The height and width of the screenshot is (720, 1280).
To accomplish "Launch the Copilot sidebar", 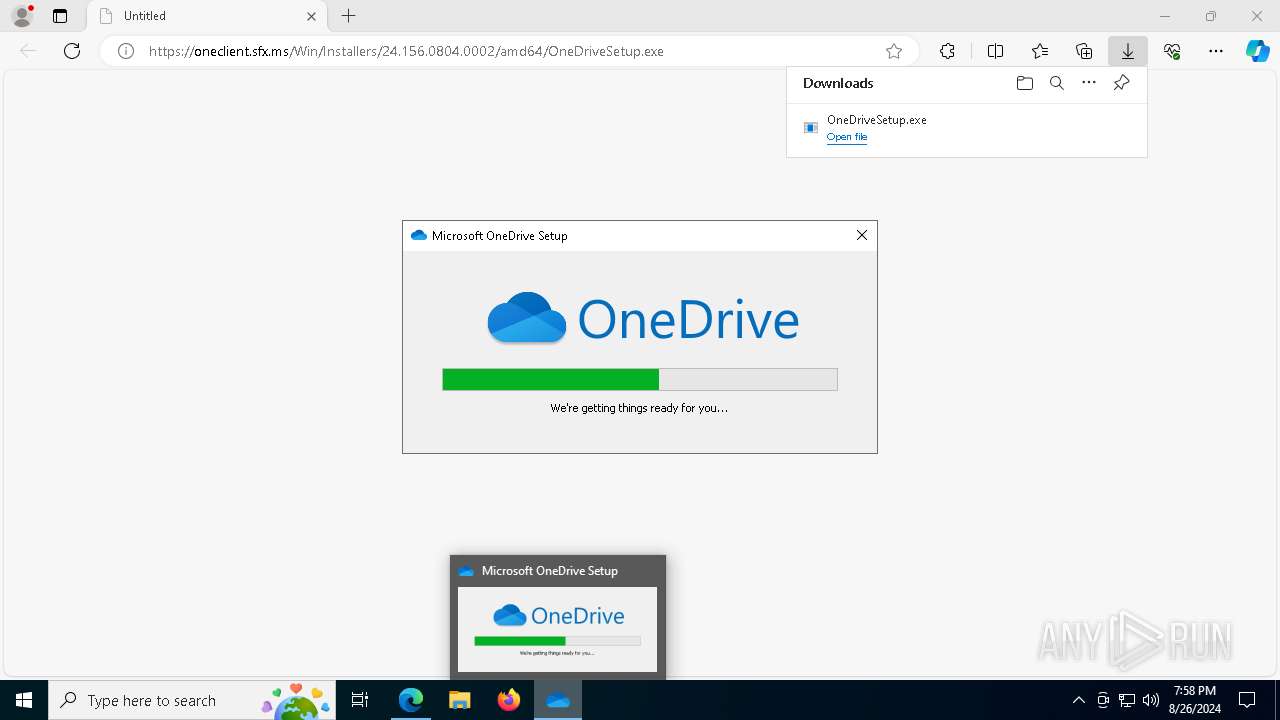I will (1258, 51).
